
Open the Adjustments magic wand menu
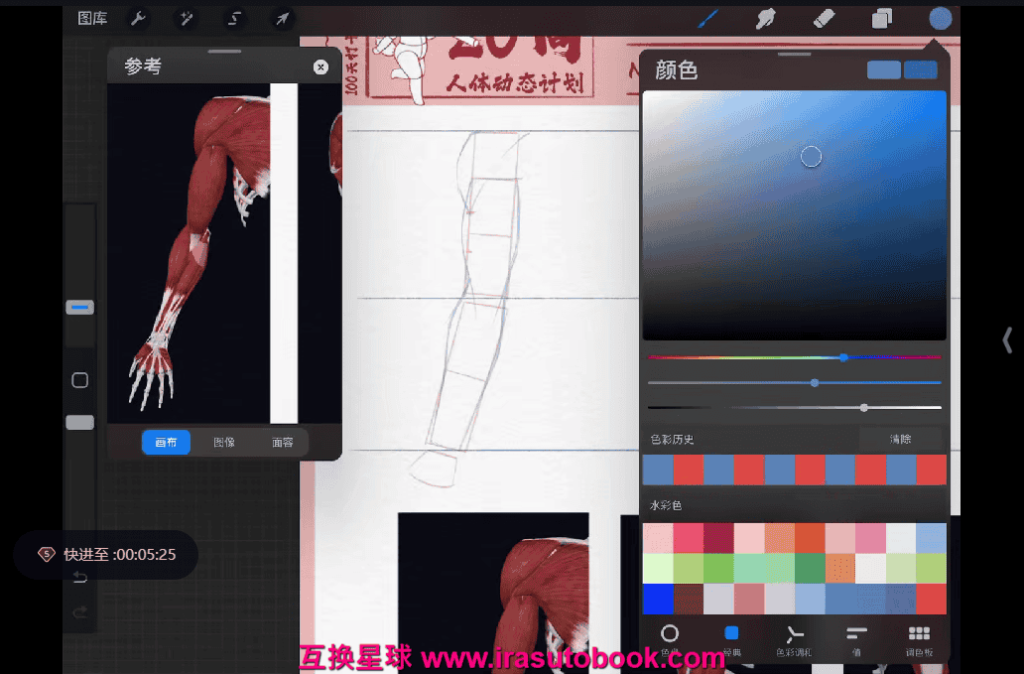(x=186, y=18)
